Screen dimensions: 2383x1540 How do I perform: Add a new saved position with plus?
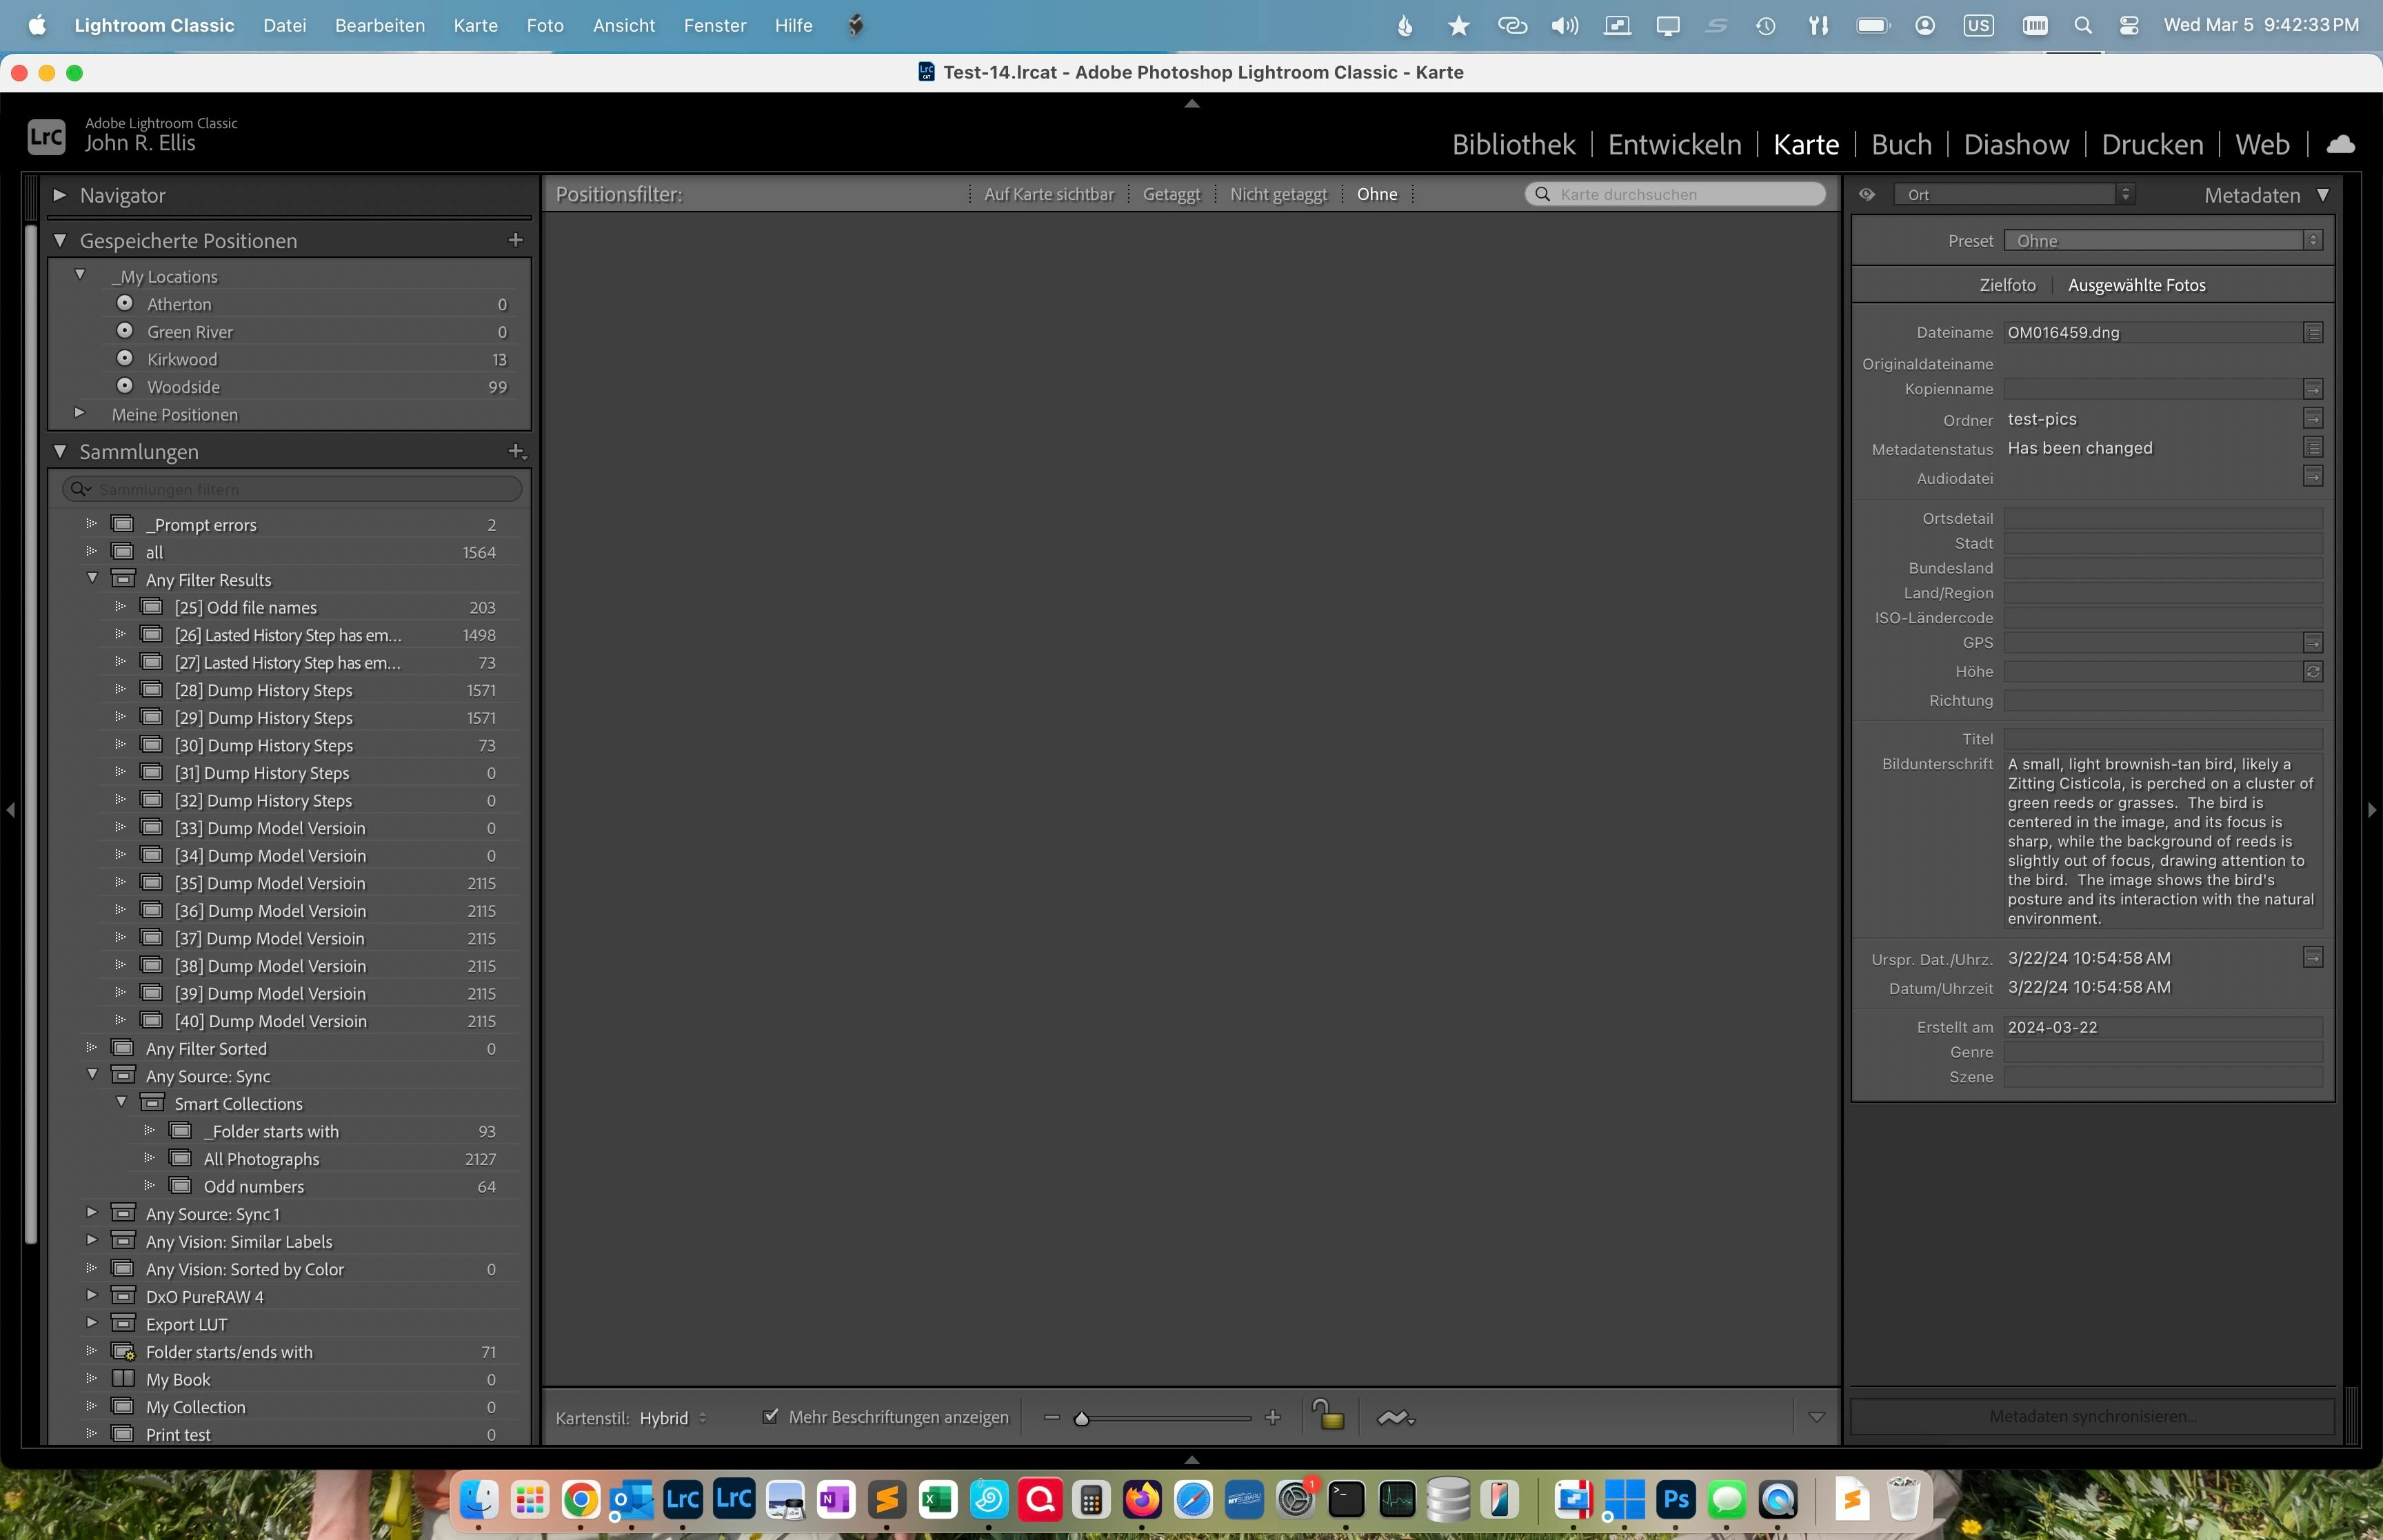point(515,240)
